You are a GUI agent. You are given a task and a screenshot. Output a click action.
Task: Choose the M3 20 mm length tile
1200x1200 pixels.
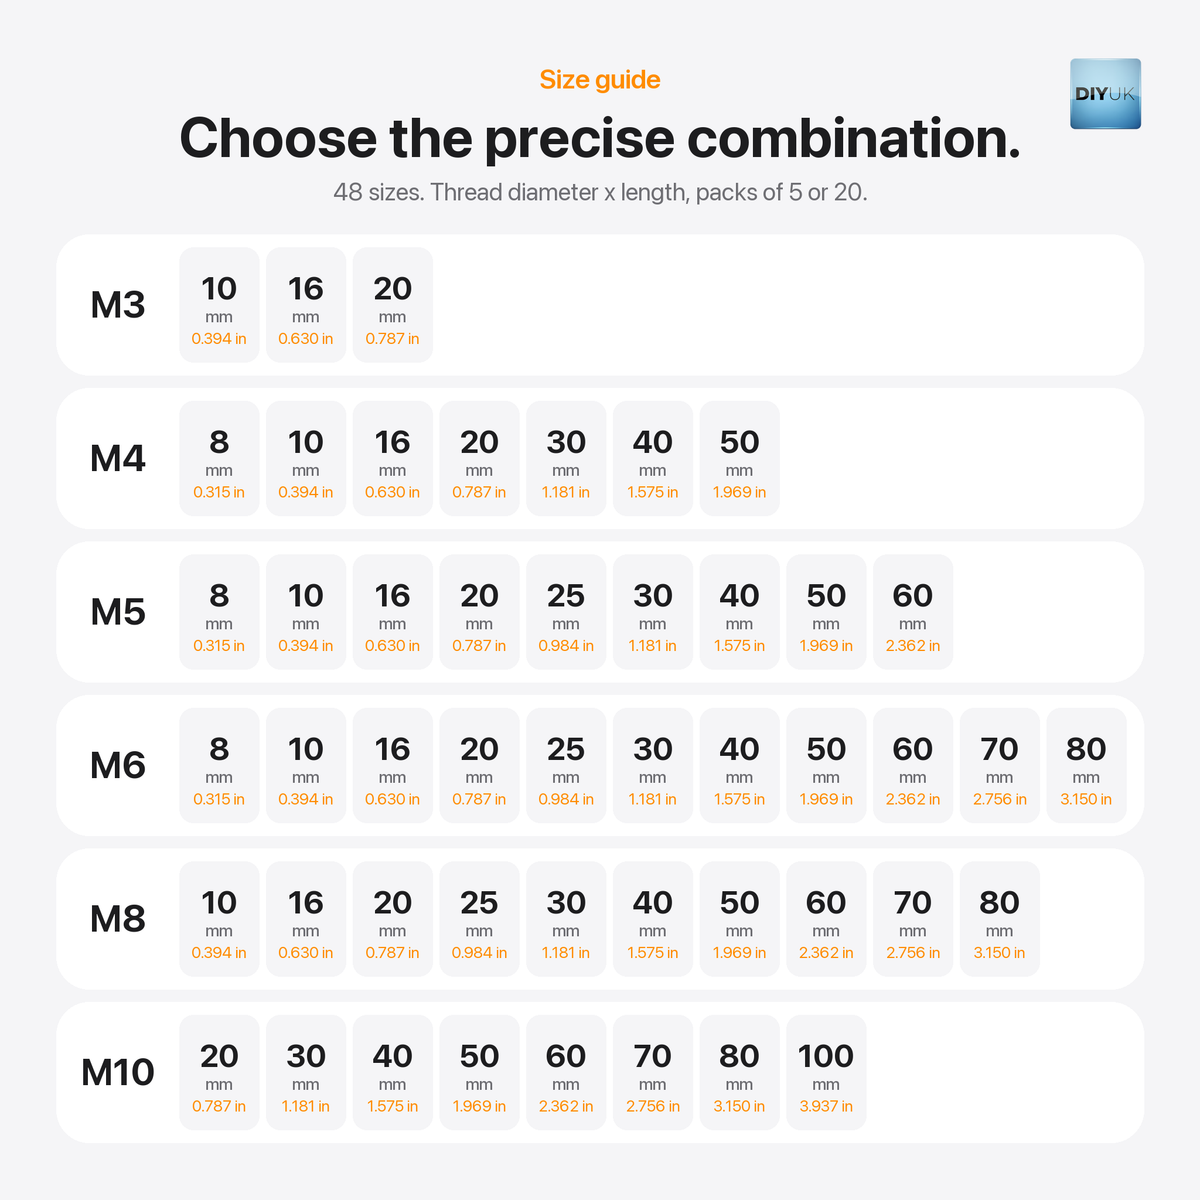[393, 305]
